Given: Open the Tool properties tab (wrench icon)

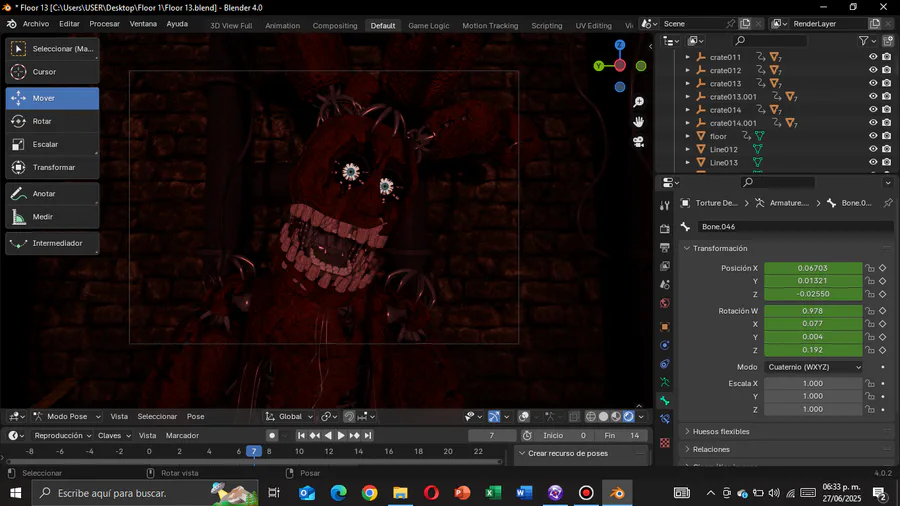Looking at the screenshot, I should 665,205.
